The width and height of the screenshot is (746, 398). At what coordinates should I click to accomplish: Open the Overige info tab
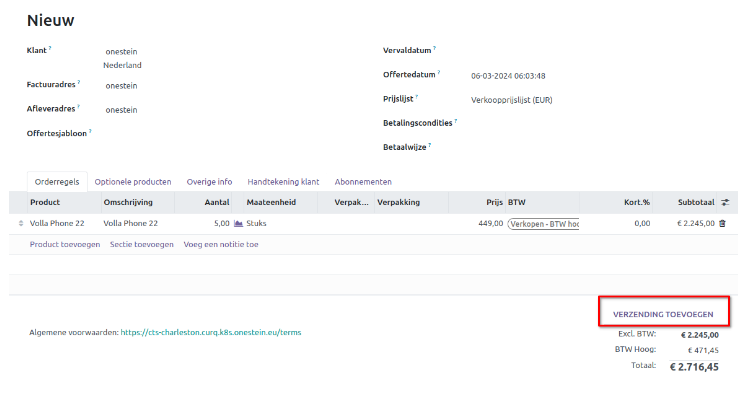point(209,182)
